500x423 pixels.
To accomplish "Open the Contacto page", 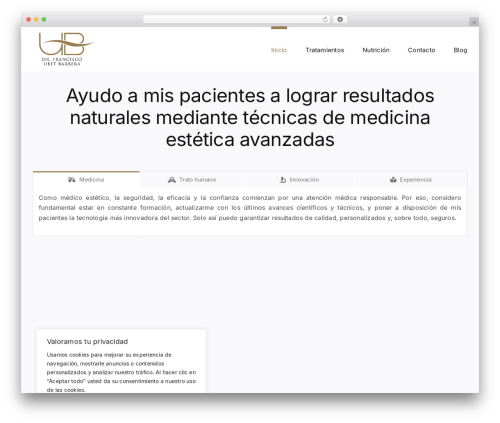I will pyautogui.click(x=421, y=50).
